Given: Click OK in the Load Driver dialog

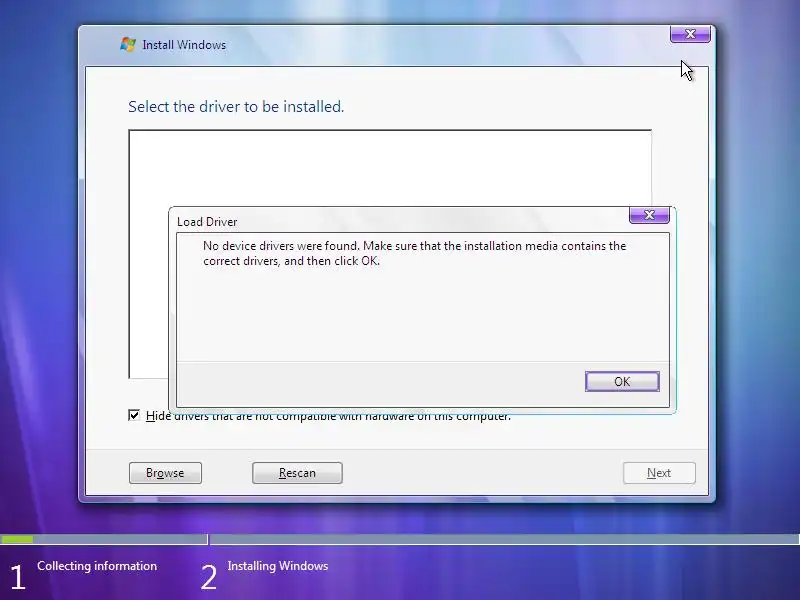Looking at the screenshot, I should click(x=622, y=382).
